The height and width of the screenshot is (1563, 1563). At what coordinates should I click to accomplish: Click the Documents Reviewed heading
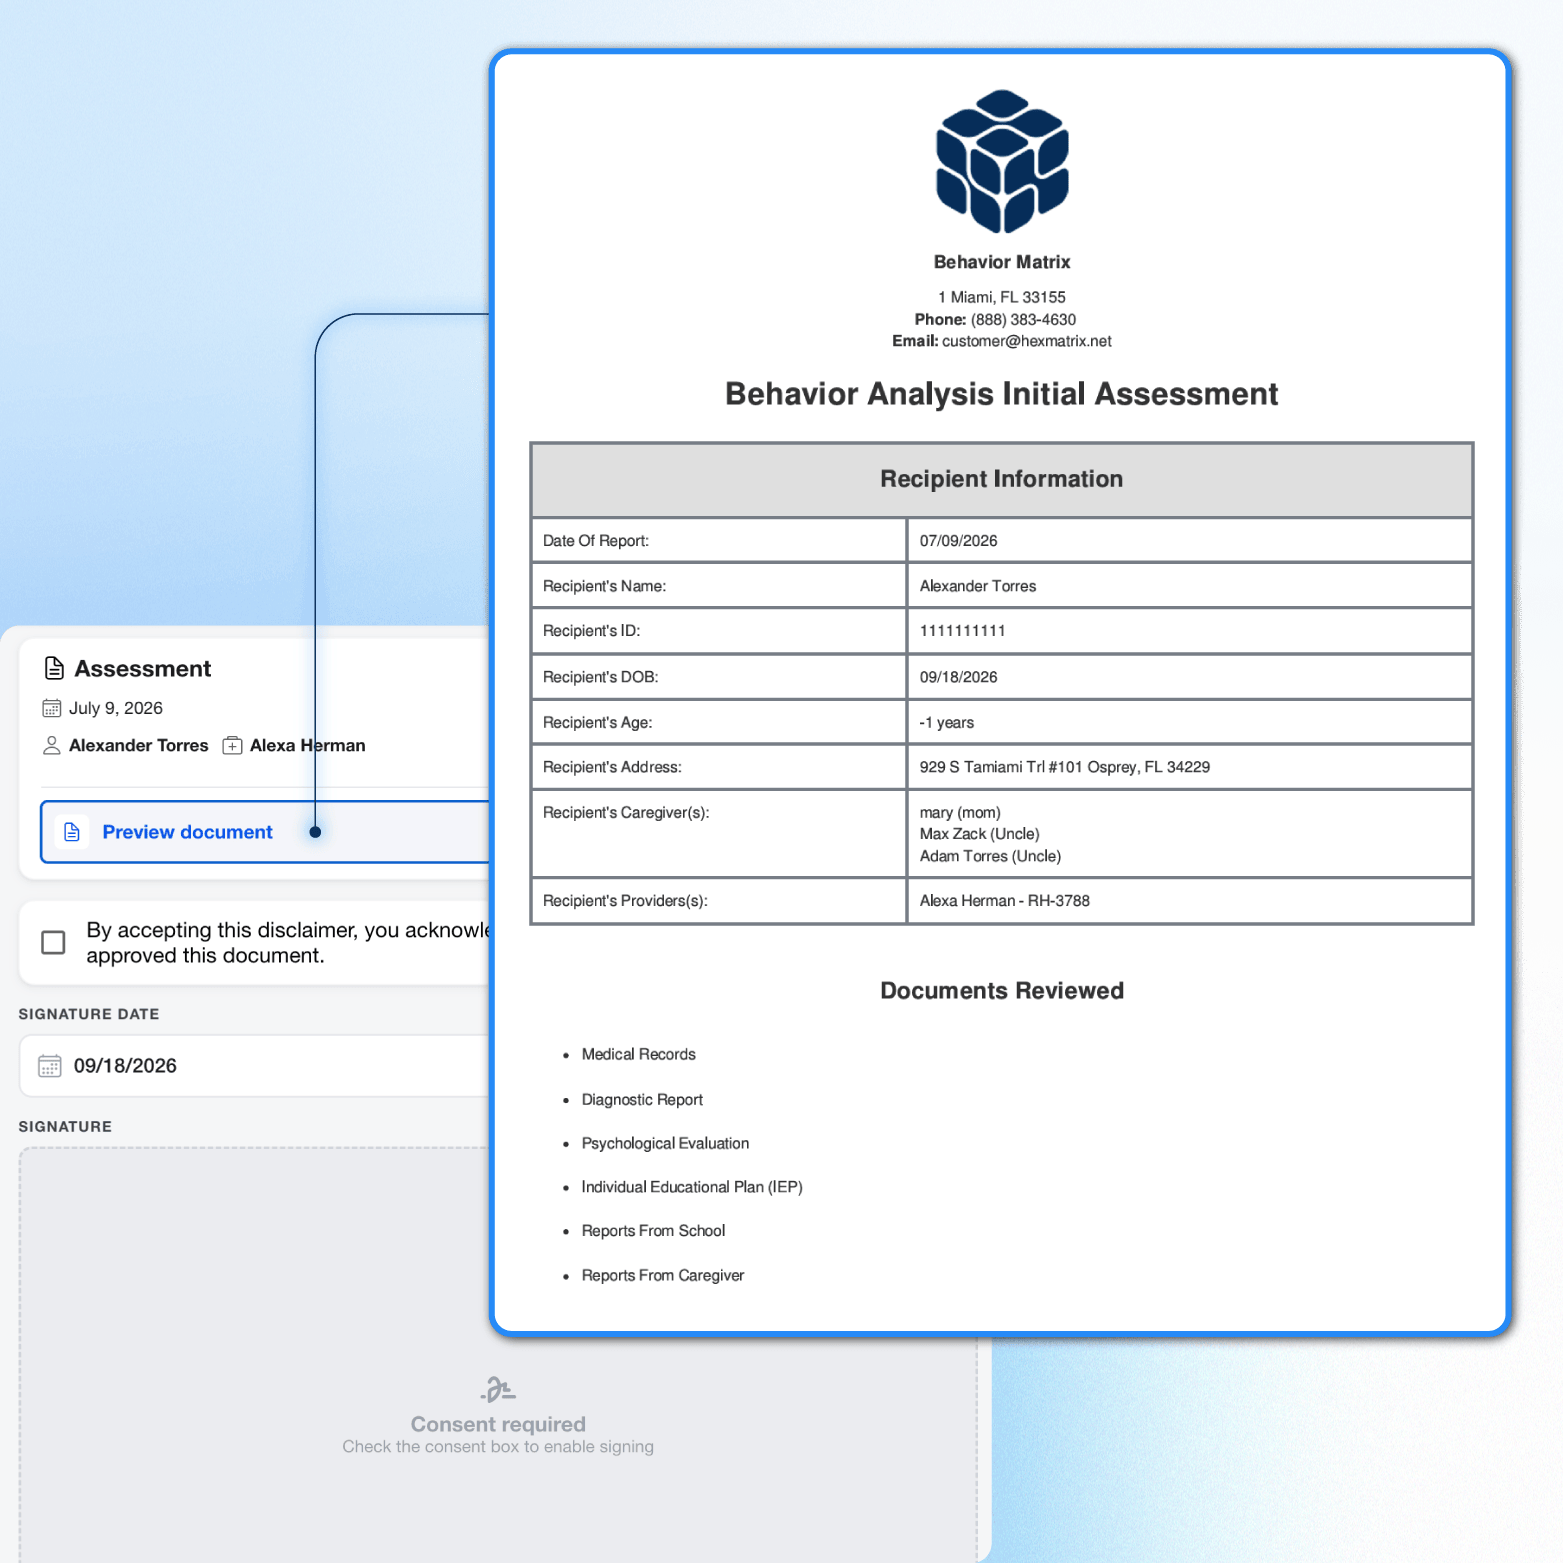click(1002, 991)
